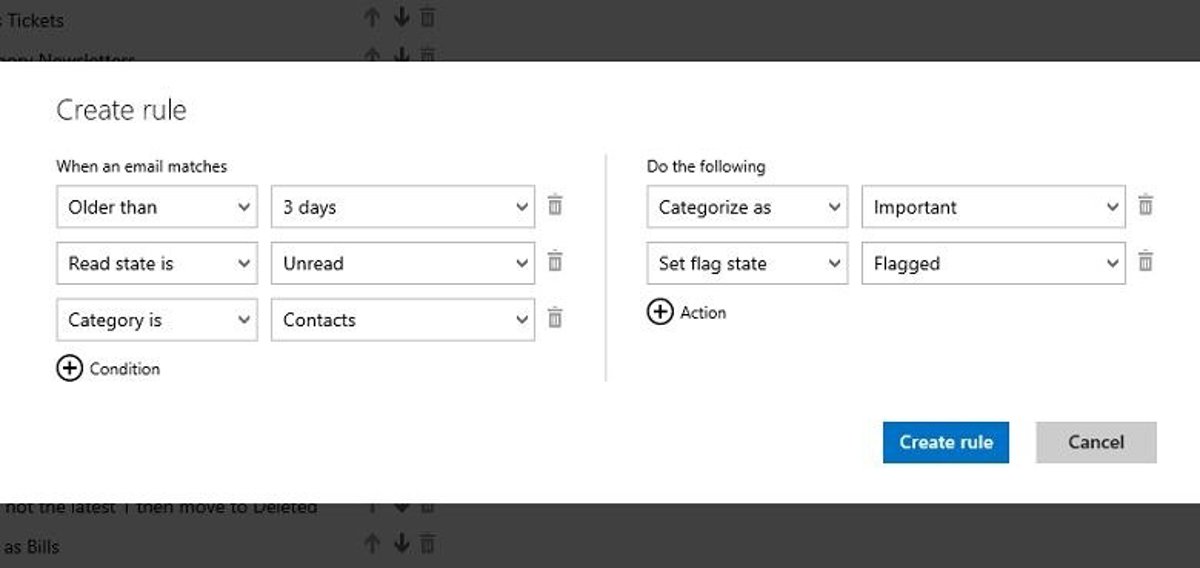Click the plus icon to add a condition
Viewport: 1200px width, 568px height.
click(69, 369)
